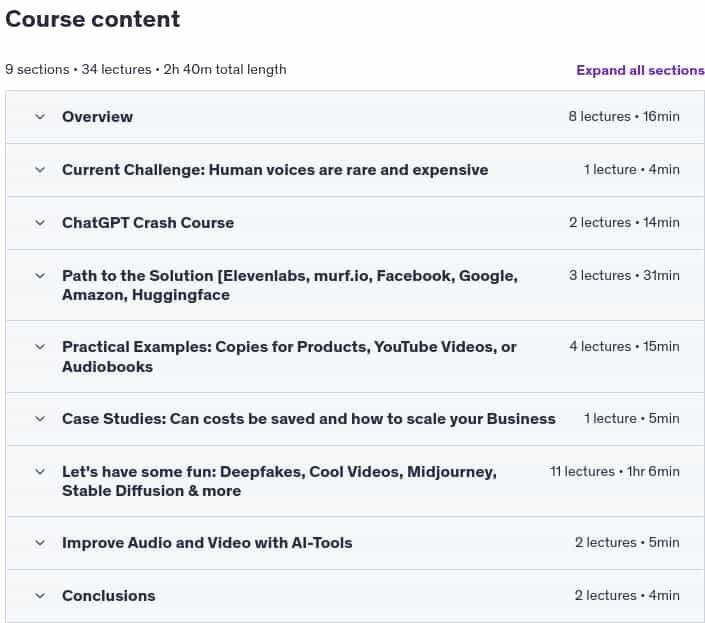
Task: Click '3 lectures • 31min' text
Action: coord(624,275)
